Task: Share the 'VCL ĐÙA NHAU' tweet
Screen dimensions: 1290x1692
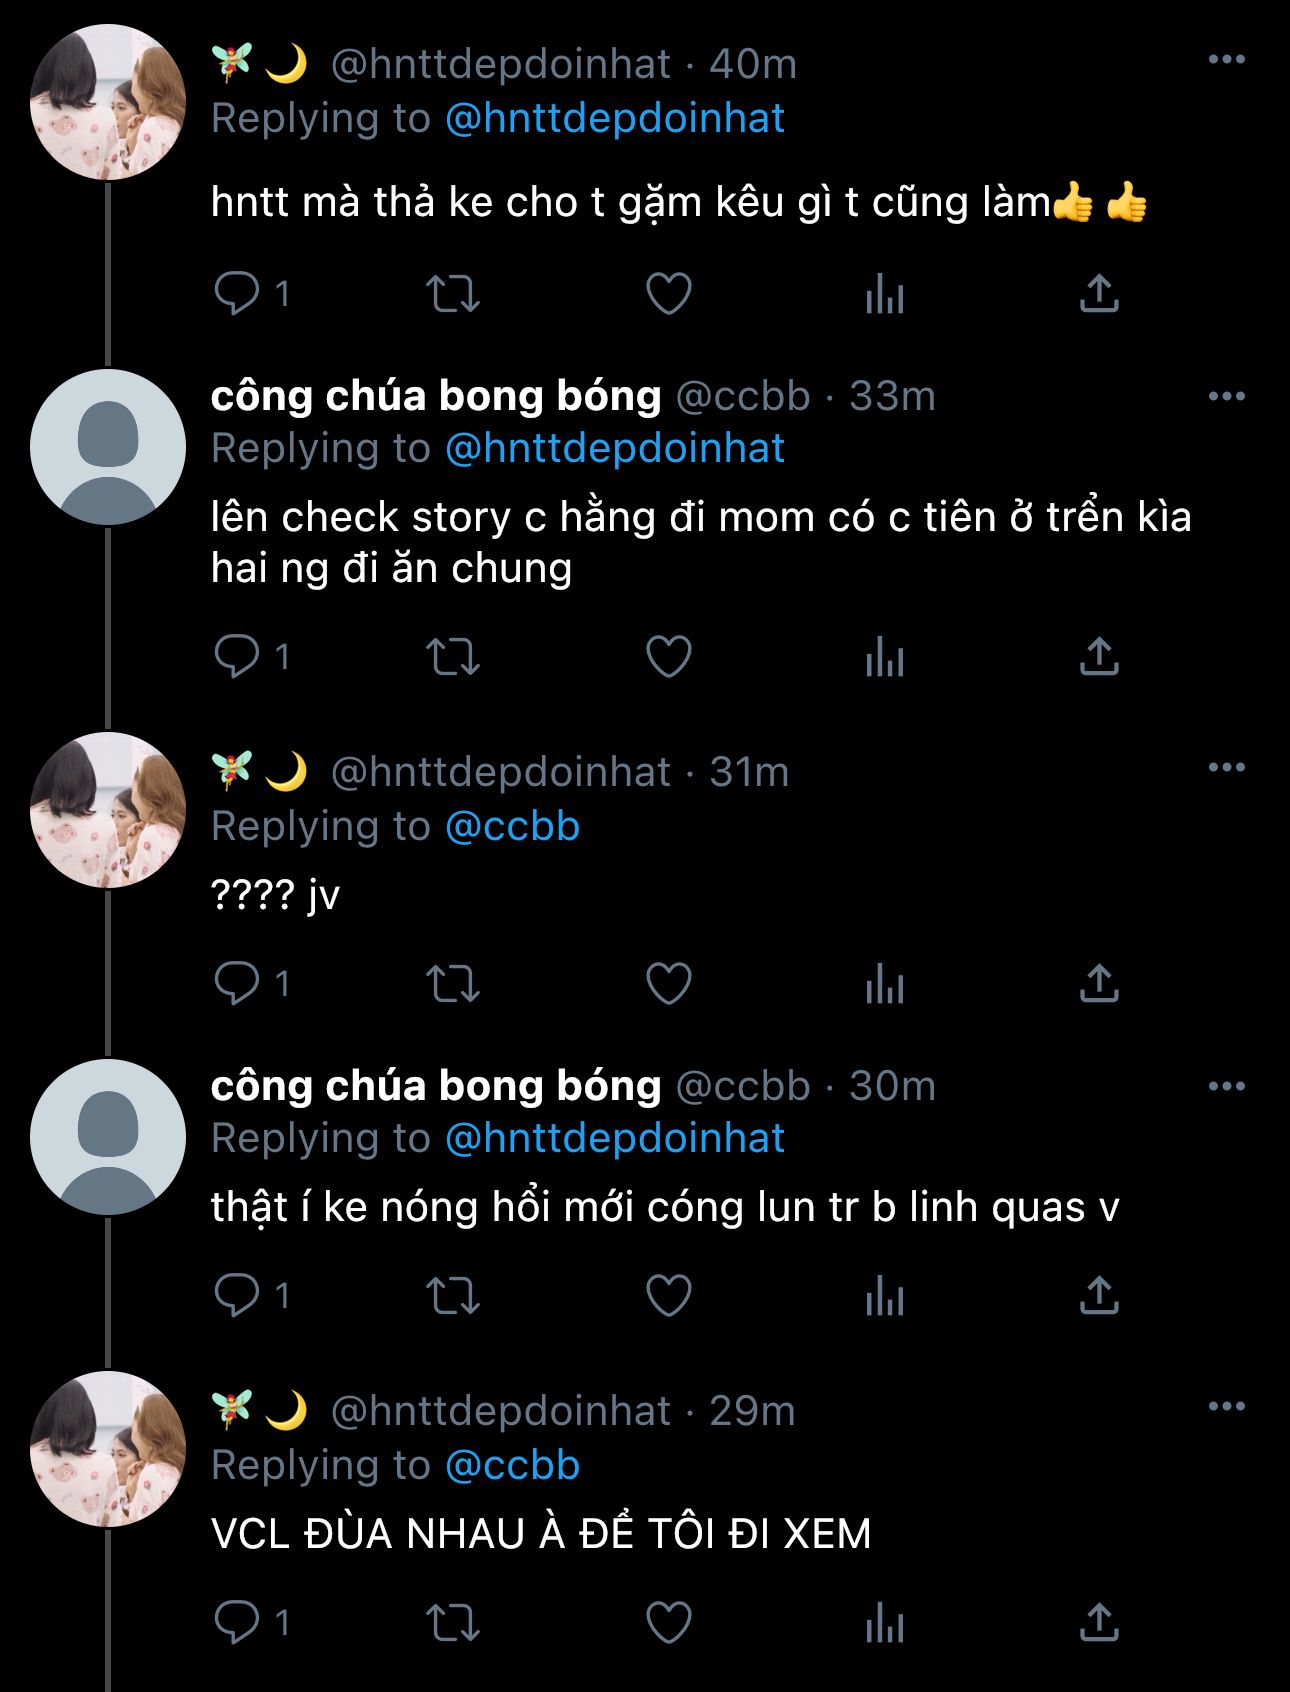Action: (x=1099, y=1622)
